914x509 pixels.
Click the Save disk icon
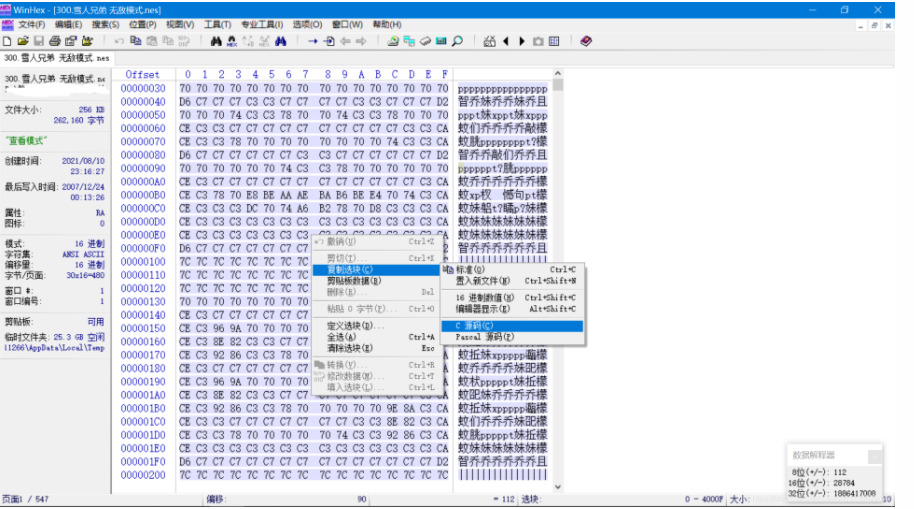point(38,41)
